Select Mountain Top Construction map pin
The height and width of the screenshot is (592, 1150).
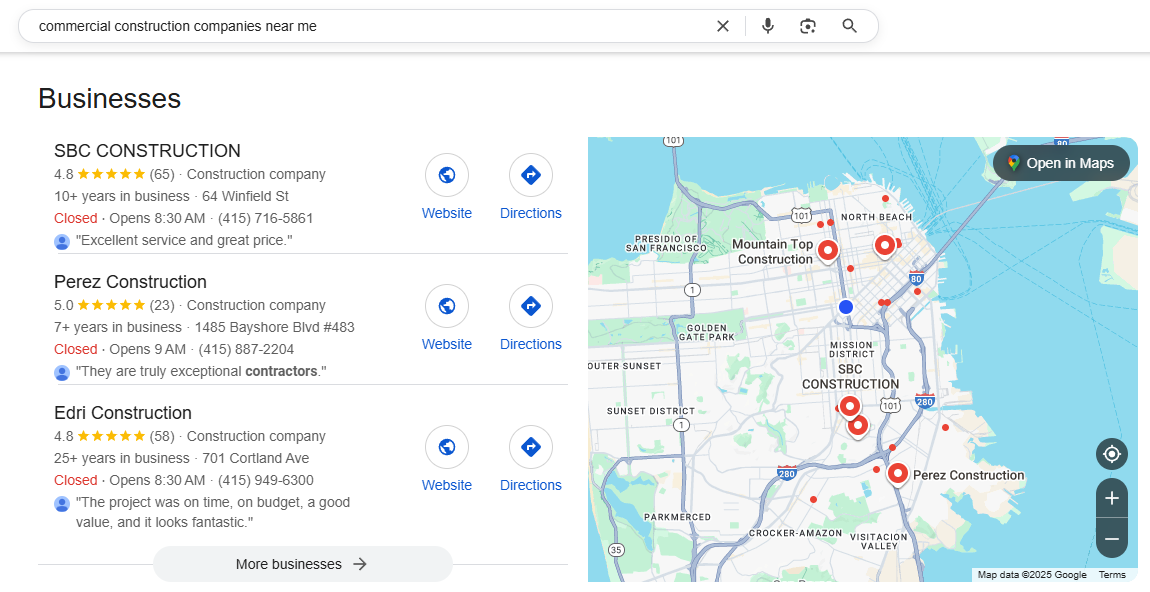pos(827,249)
